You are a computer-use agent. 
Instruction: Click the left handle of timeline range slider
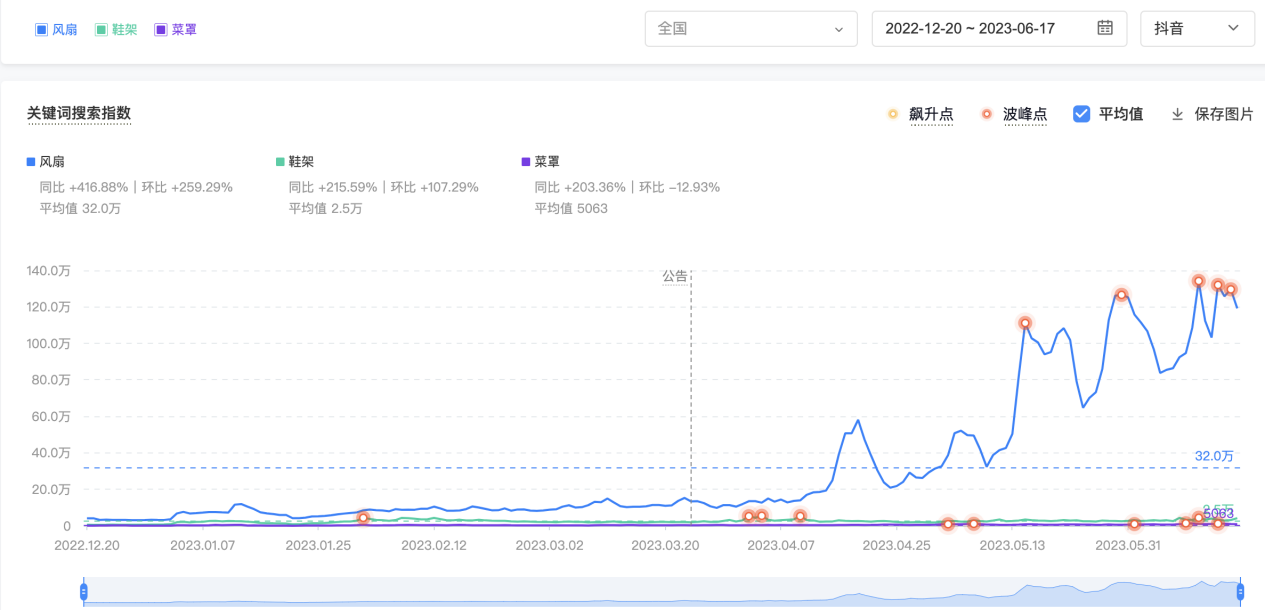coord(84,591)
